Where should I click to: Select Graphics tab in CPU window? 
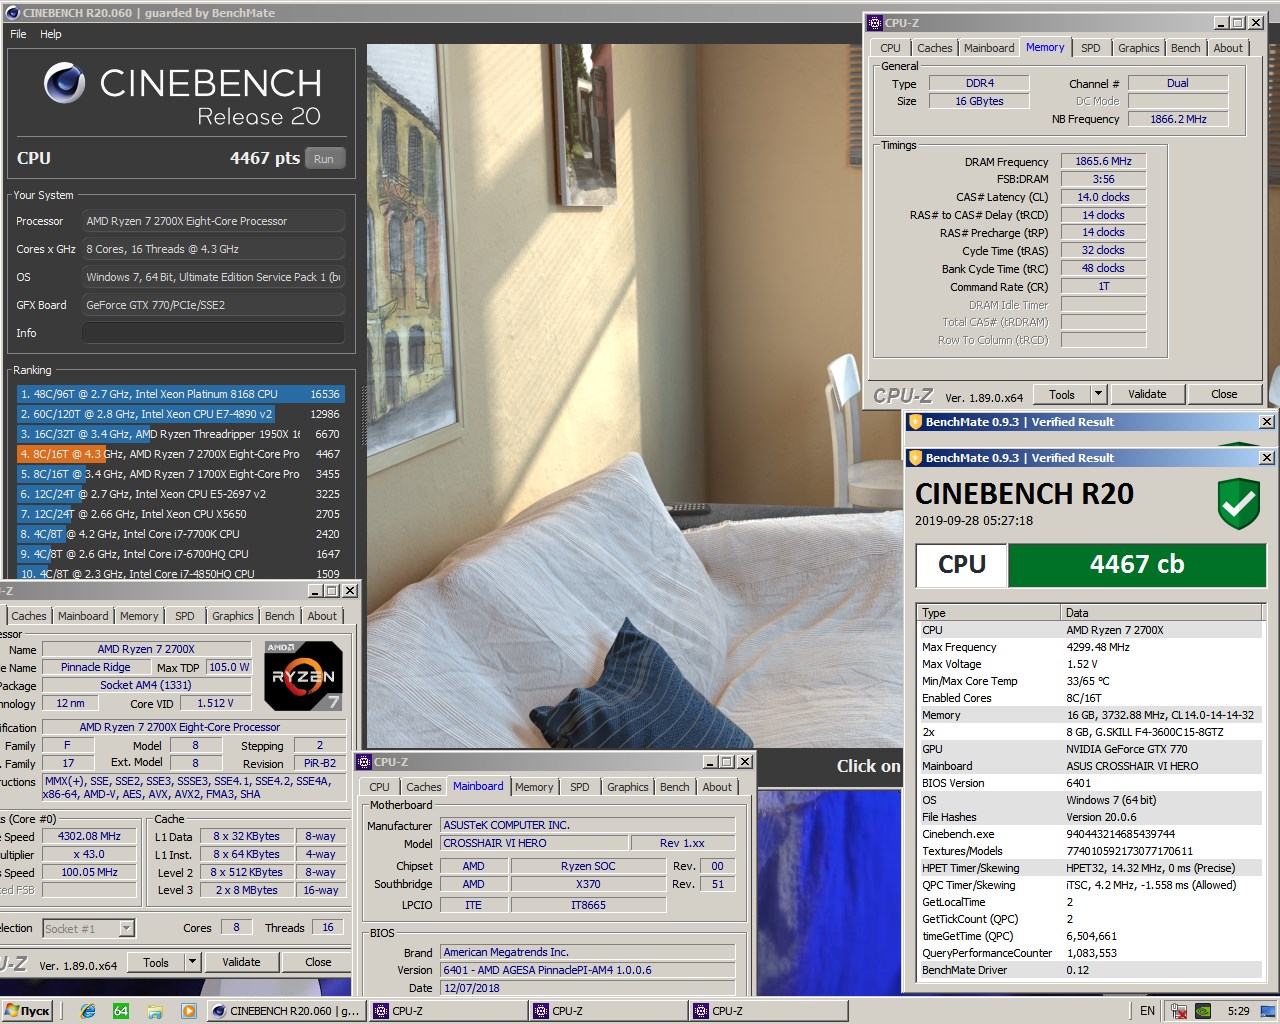point(232,616)
